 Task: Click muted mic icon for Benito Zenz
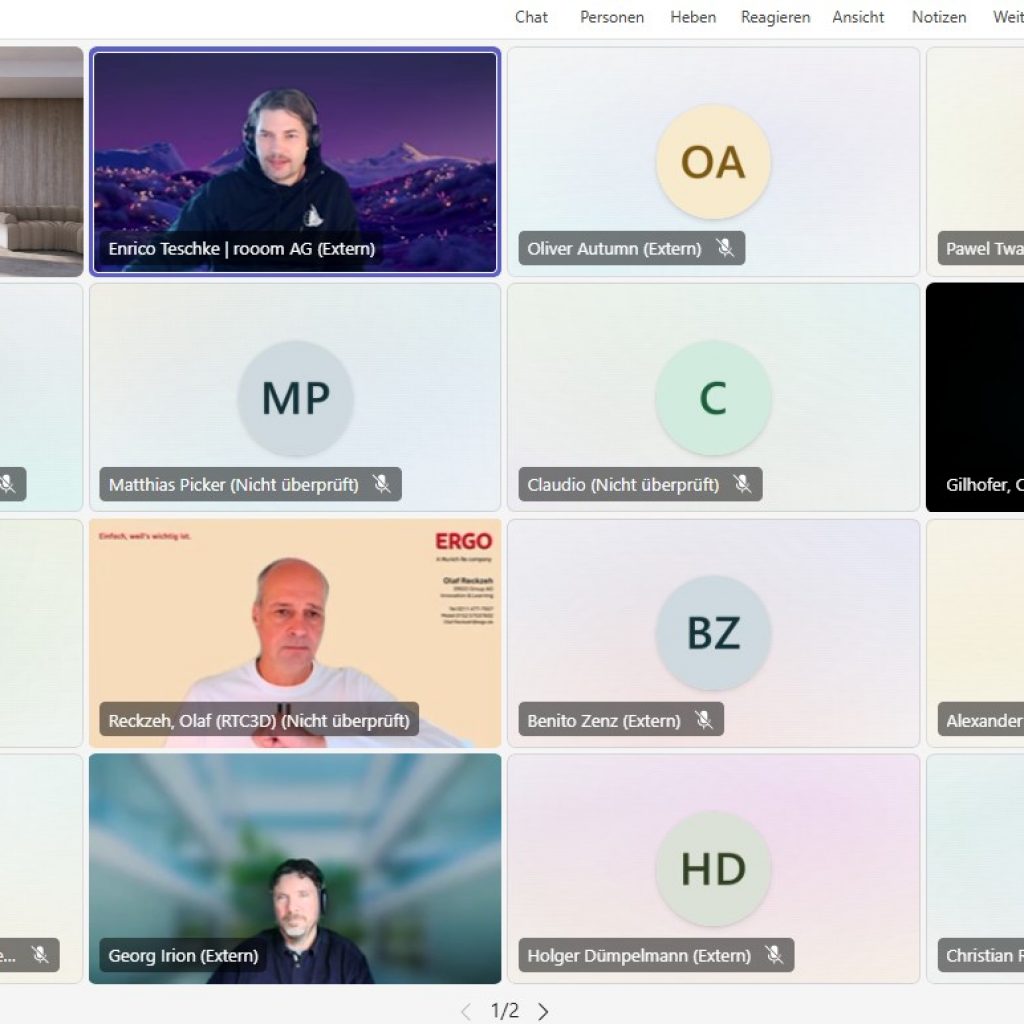(704, 720)
